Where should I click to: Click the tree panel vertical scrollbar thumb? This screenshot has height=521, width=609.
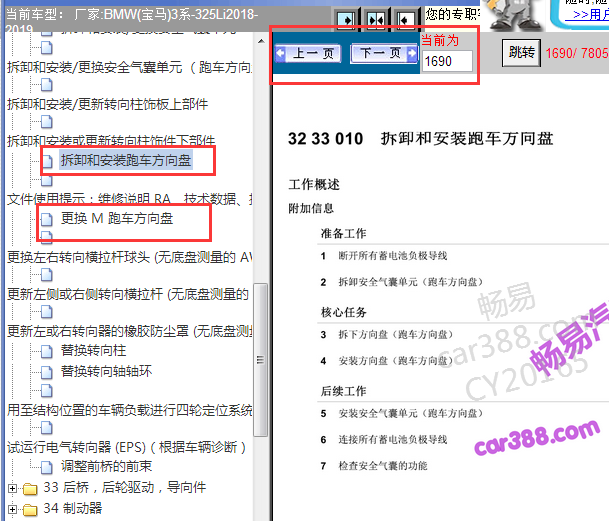pyautogui.click(x=261, y=360)
